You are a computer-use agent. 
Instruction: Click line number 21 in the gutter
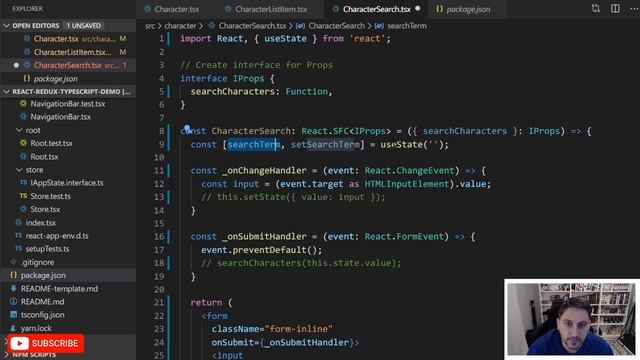pyautogui.click(x=159, y=302)
